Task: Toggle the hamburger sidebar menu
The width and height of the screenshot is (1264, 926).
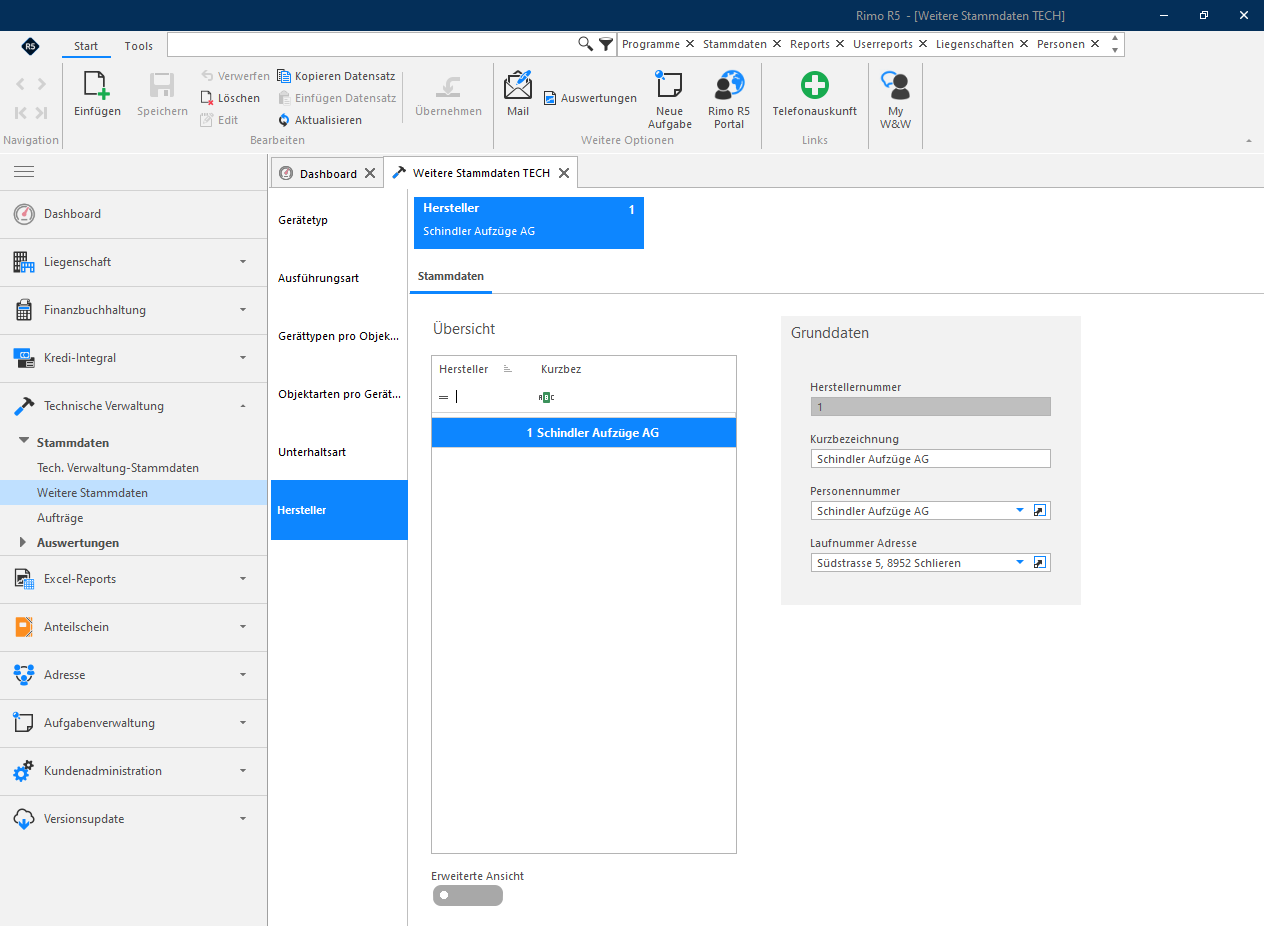Action: pyautogui.click(x=24, y=172)
